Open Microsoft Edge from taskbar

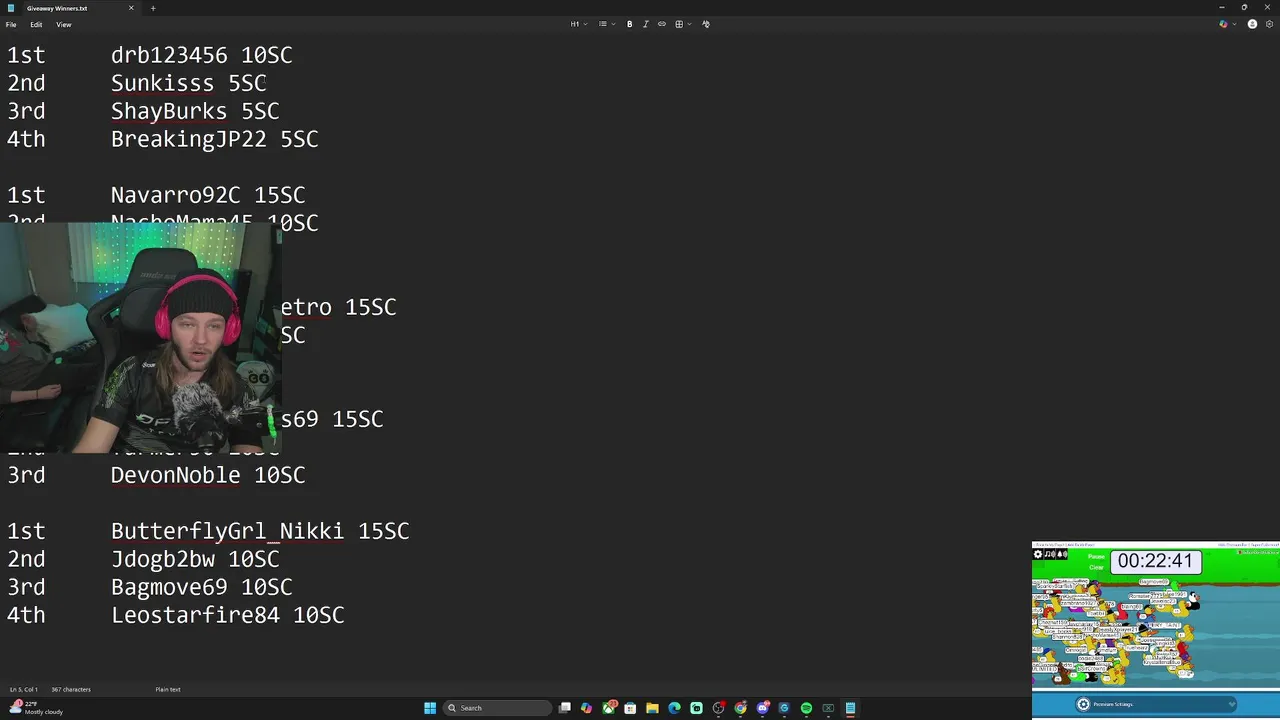(674, 708)
